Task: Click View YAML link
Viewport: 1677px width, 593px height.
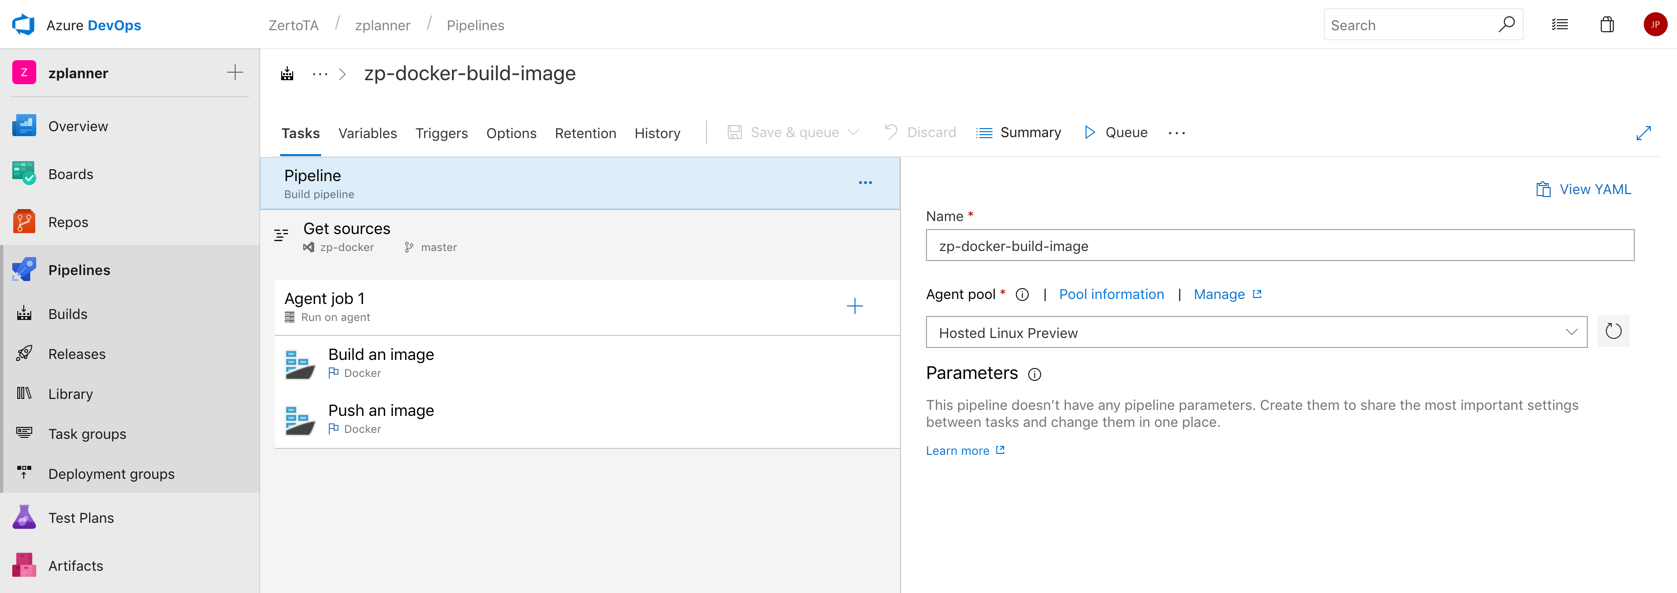Action: [1583, 190]
